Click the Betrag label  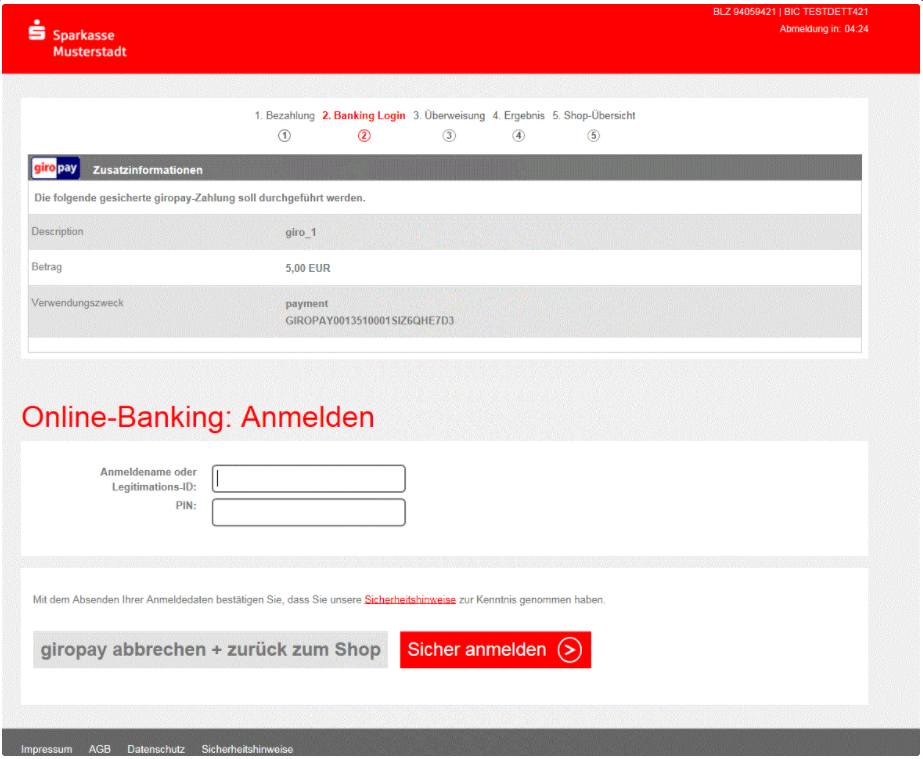47,267
